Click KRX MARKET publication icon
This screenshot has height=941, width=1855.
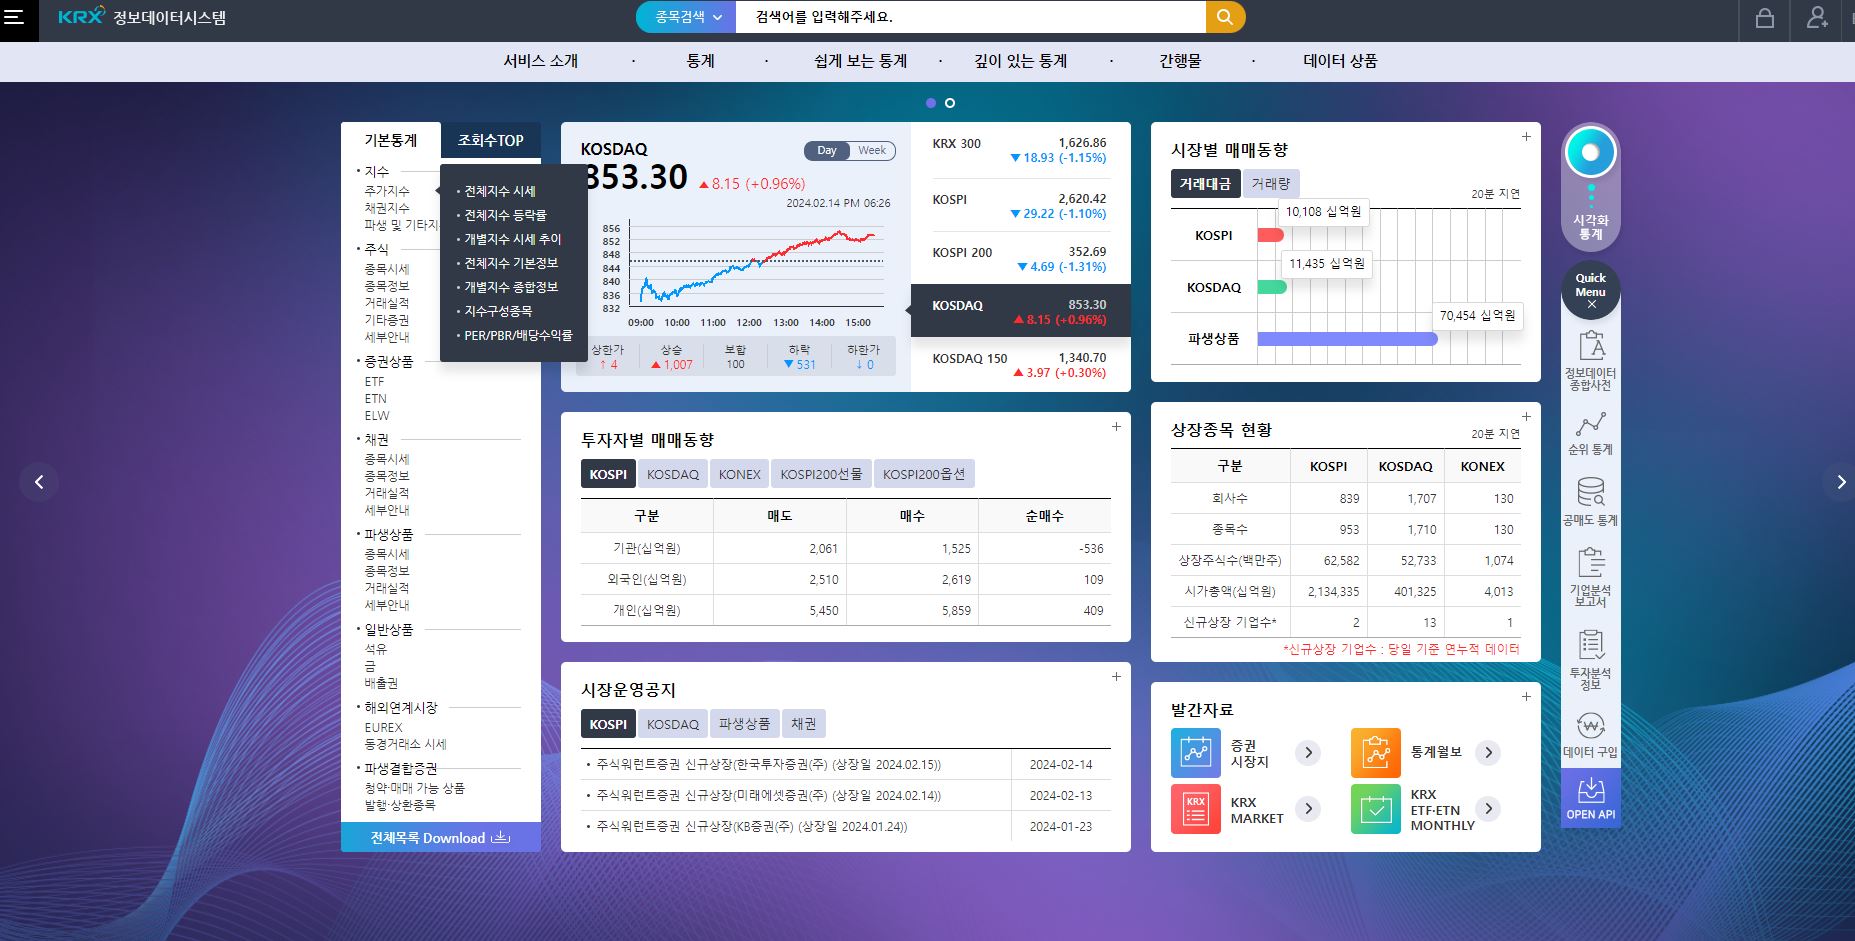point(1196,809)
